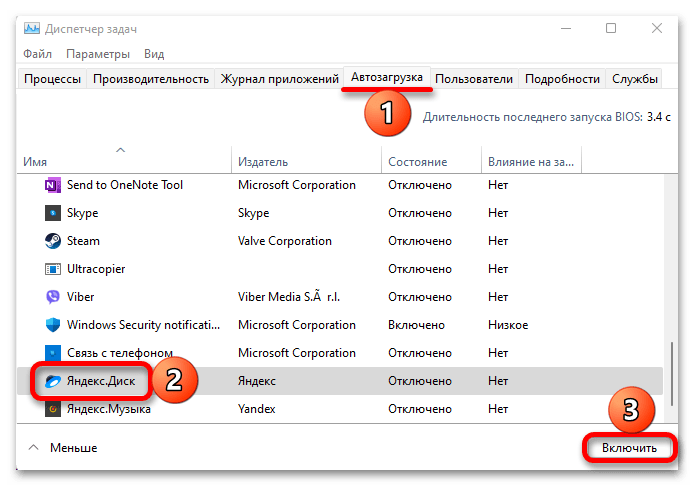The height and width of the screenshot is (486, 694).
Task: Sort by the Имя column header
Action: pos(124,162)
